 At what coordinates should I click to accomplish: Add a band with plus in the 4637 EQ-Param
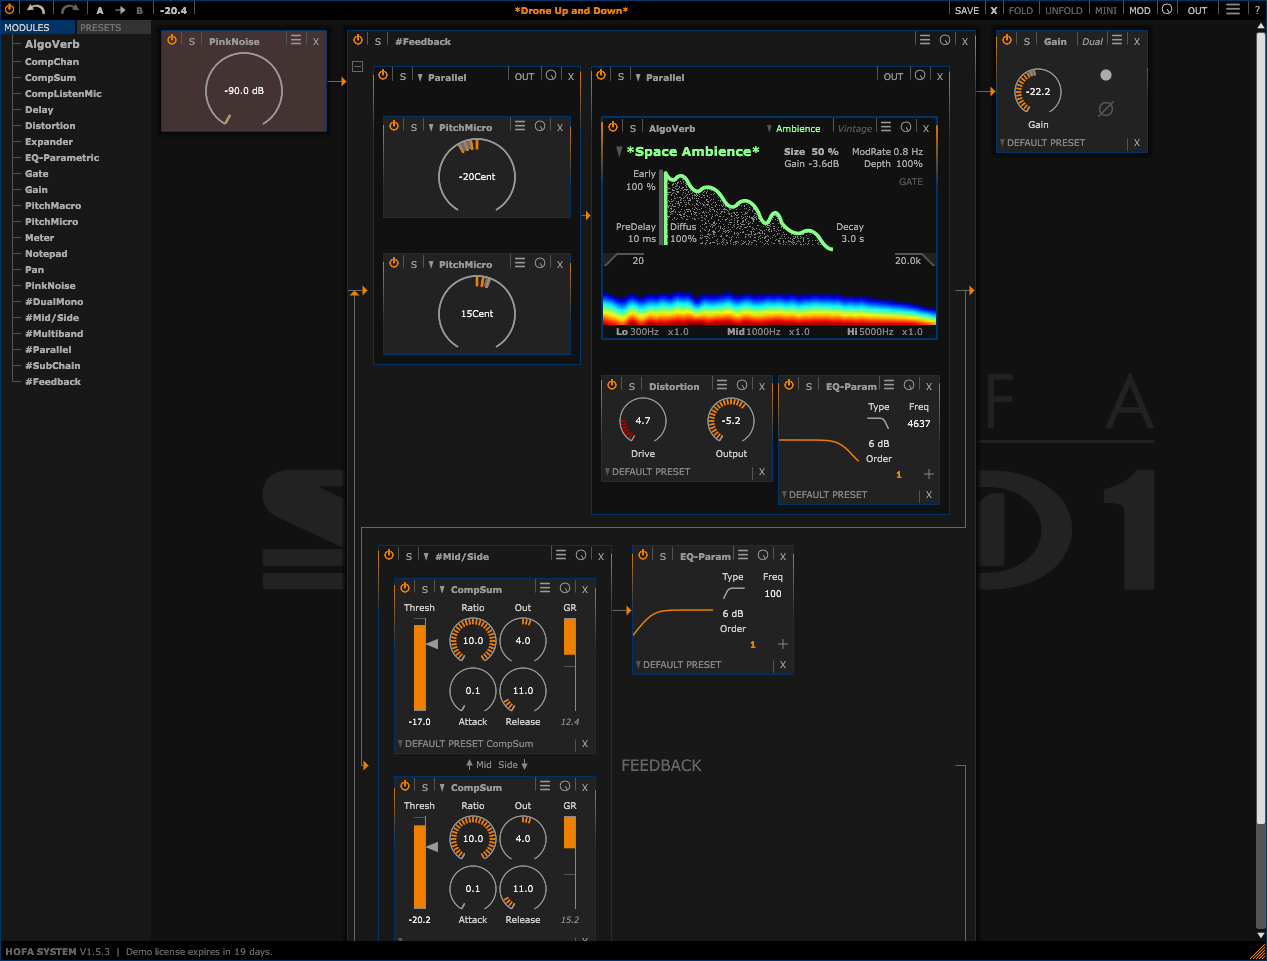point(929,474)
